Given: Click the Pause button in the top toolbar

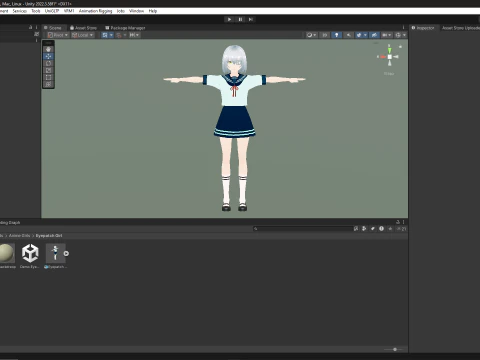Looking at the screenshot, I should click(x=240, y=19).
